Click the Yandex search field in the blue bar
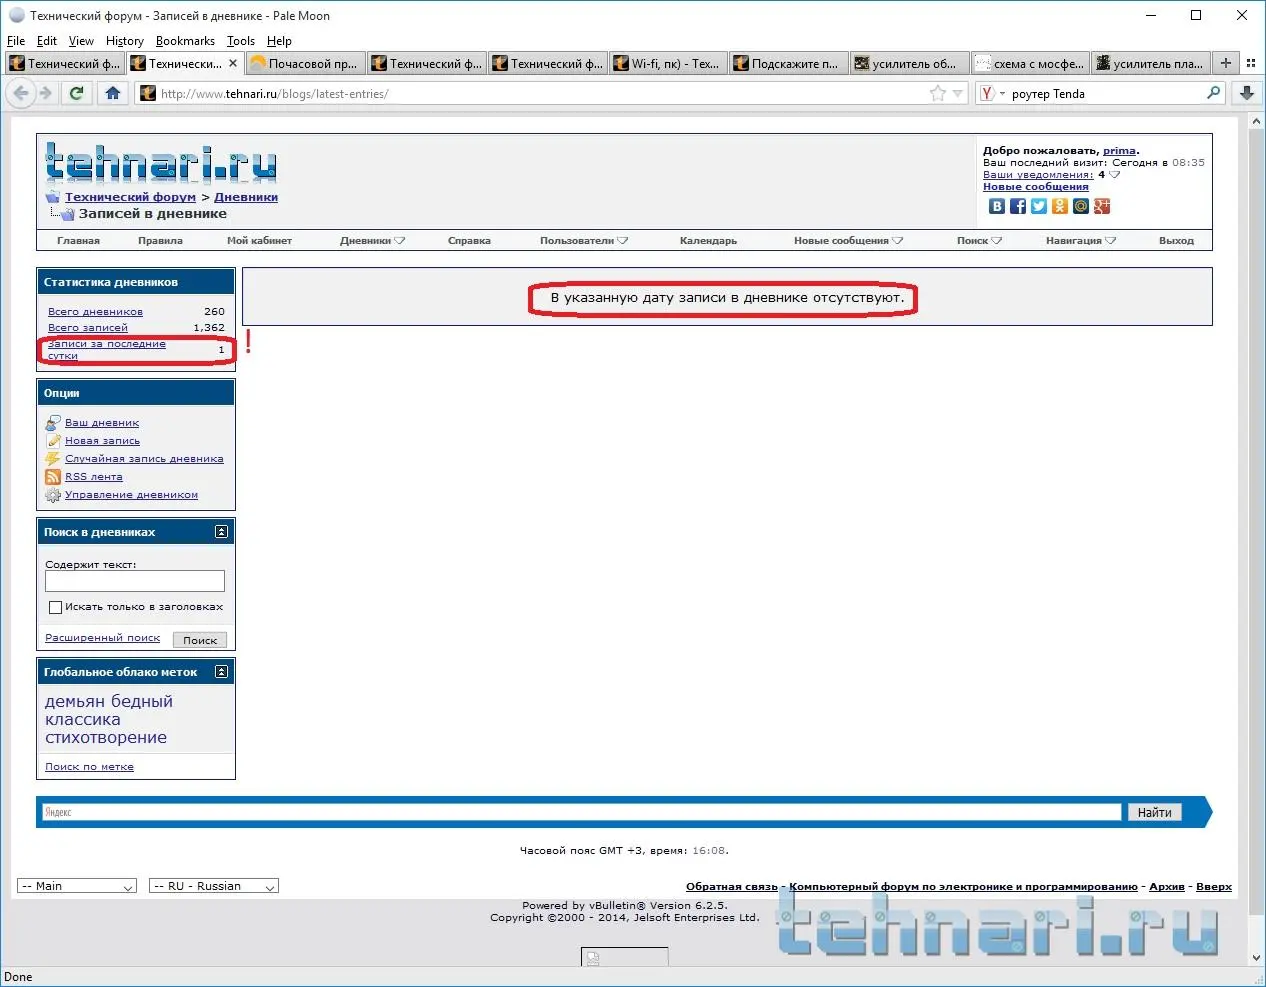Viewport: 1266px width, 987px height. (581, 813)
